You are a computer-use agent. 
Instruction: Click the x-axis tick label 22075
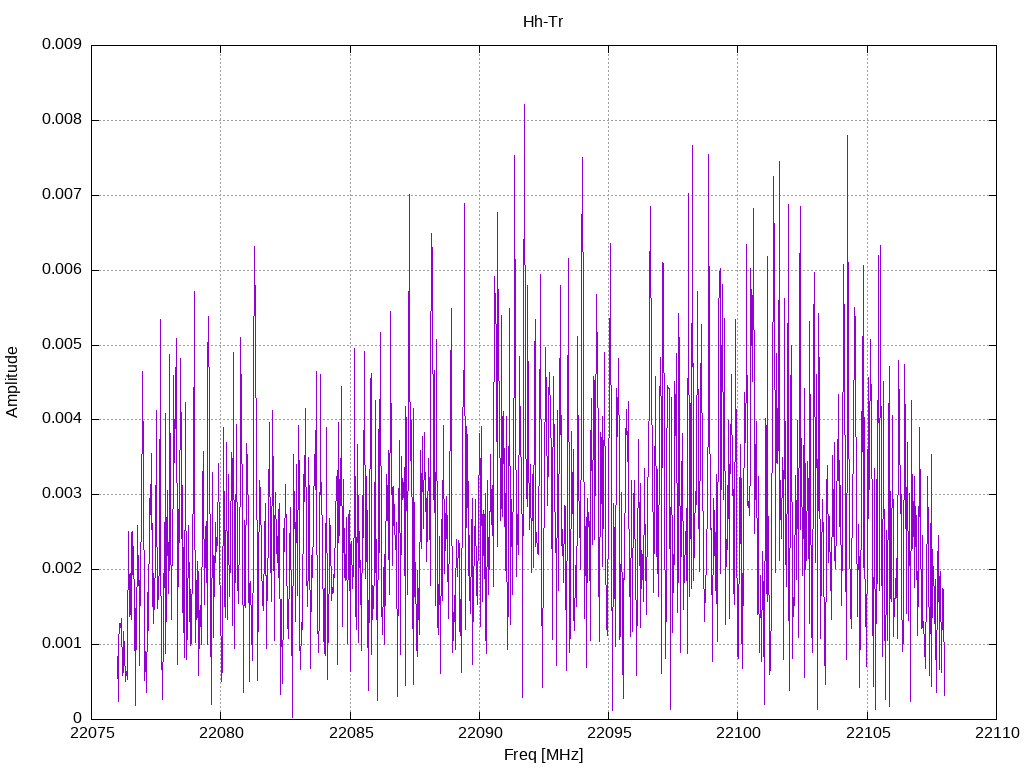pyautogui.click(x=92, y=733)
